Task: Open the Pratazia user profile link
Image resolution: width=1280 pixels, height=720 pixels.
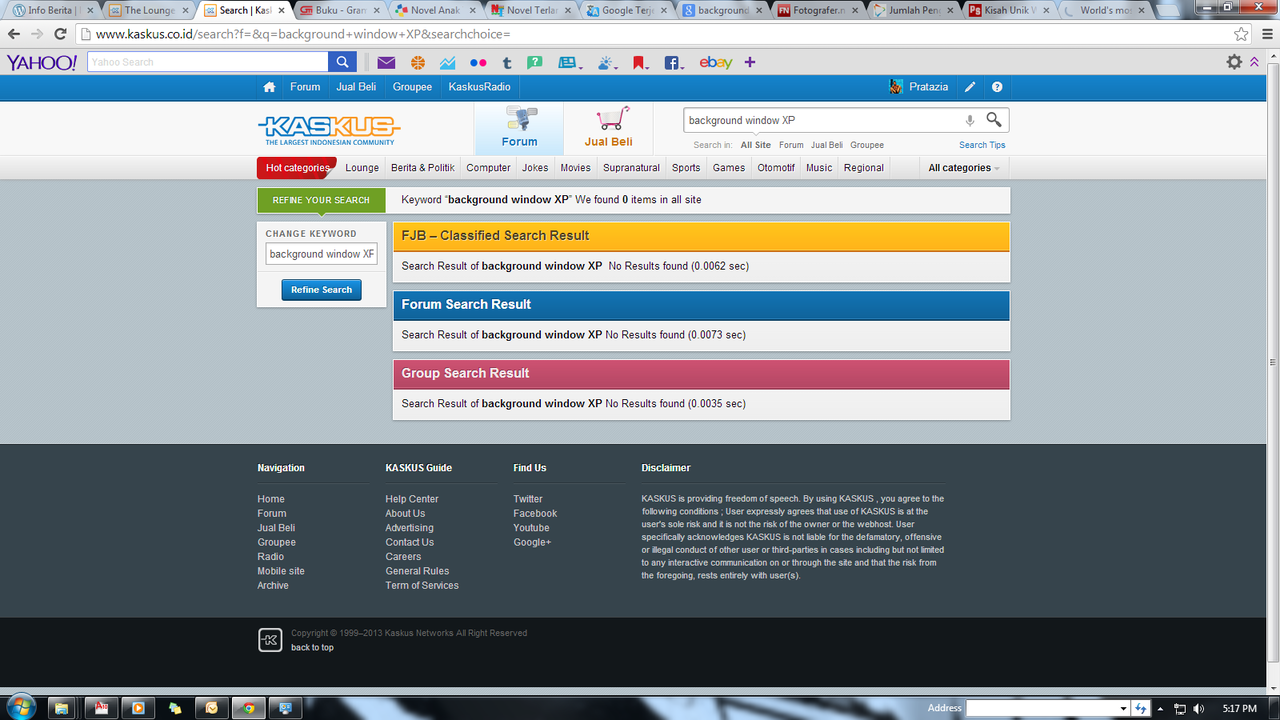Action: pyautogui.click(x=928, y=87)
